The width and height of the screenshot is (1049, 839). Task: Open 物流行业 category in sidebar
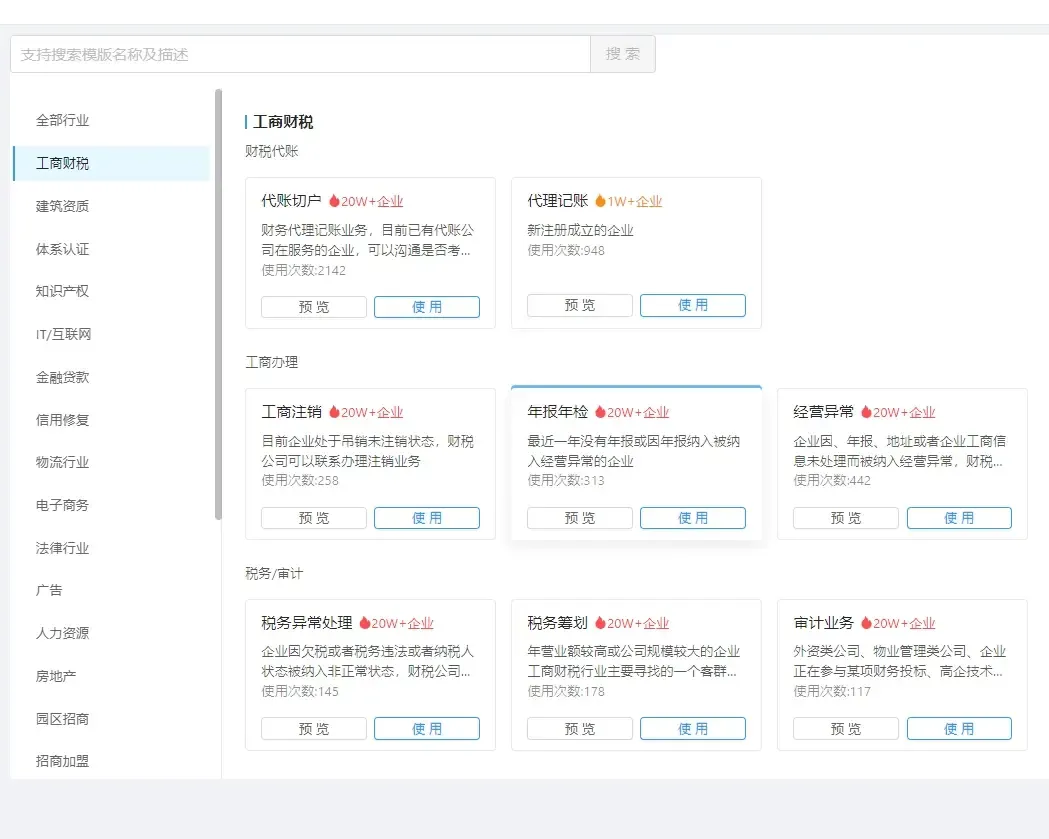[62, 462]
